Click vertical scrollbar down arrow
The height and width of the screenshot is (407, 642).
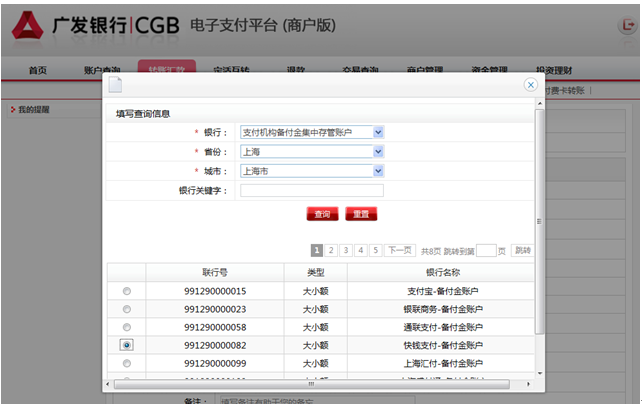pyautogui.click(x=540, y=373)
